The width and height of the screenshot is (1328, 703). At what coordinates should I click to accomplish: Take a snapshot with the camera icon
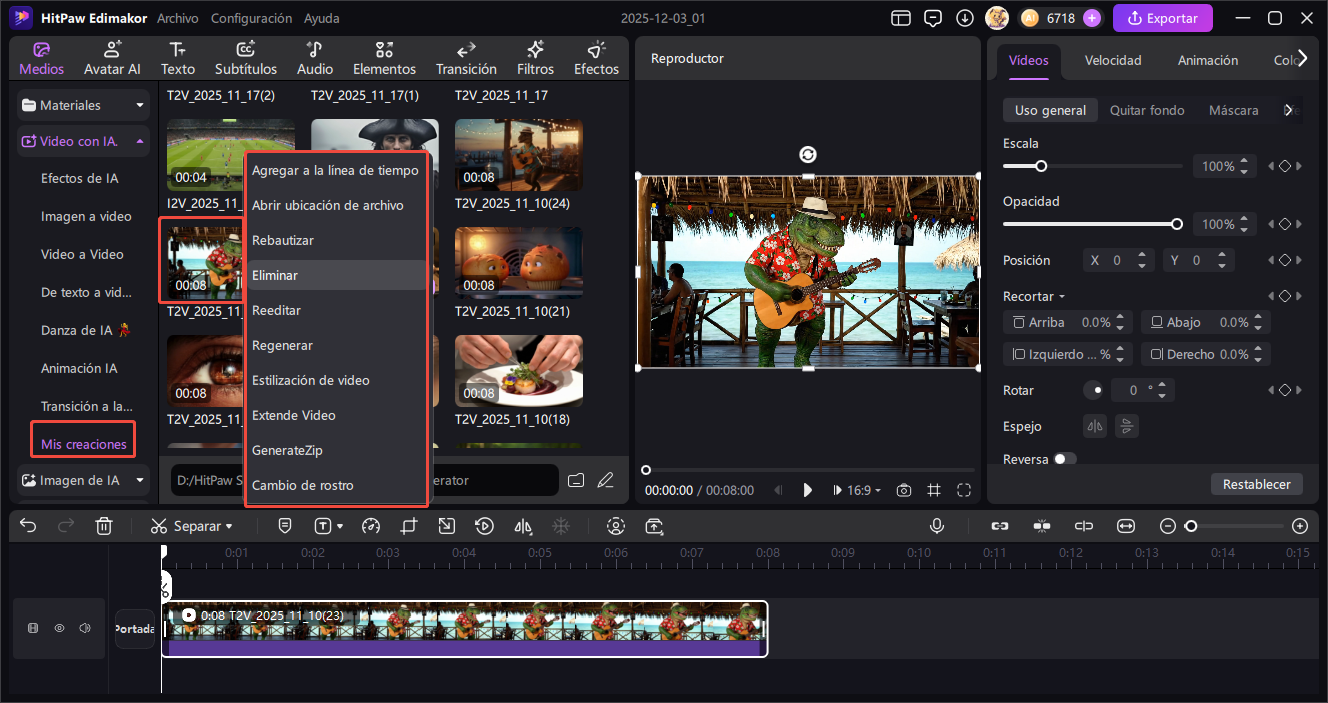[904, 490]
